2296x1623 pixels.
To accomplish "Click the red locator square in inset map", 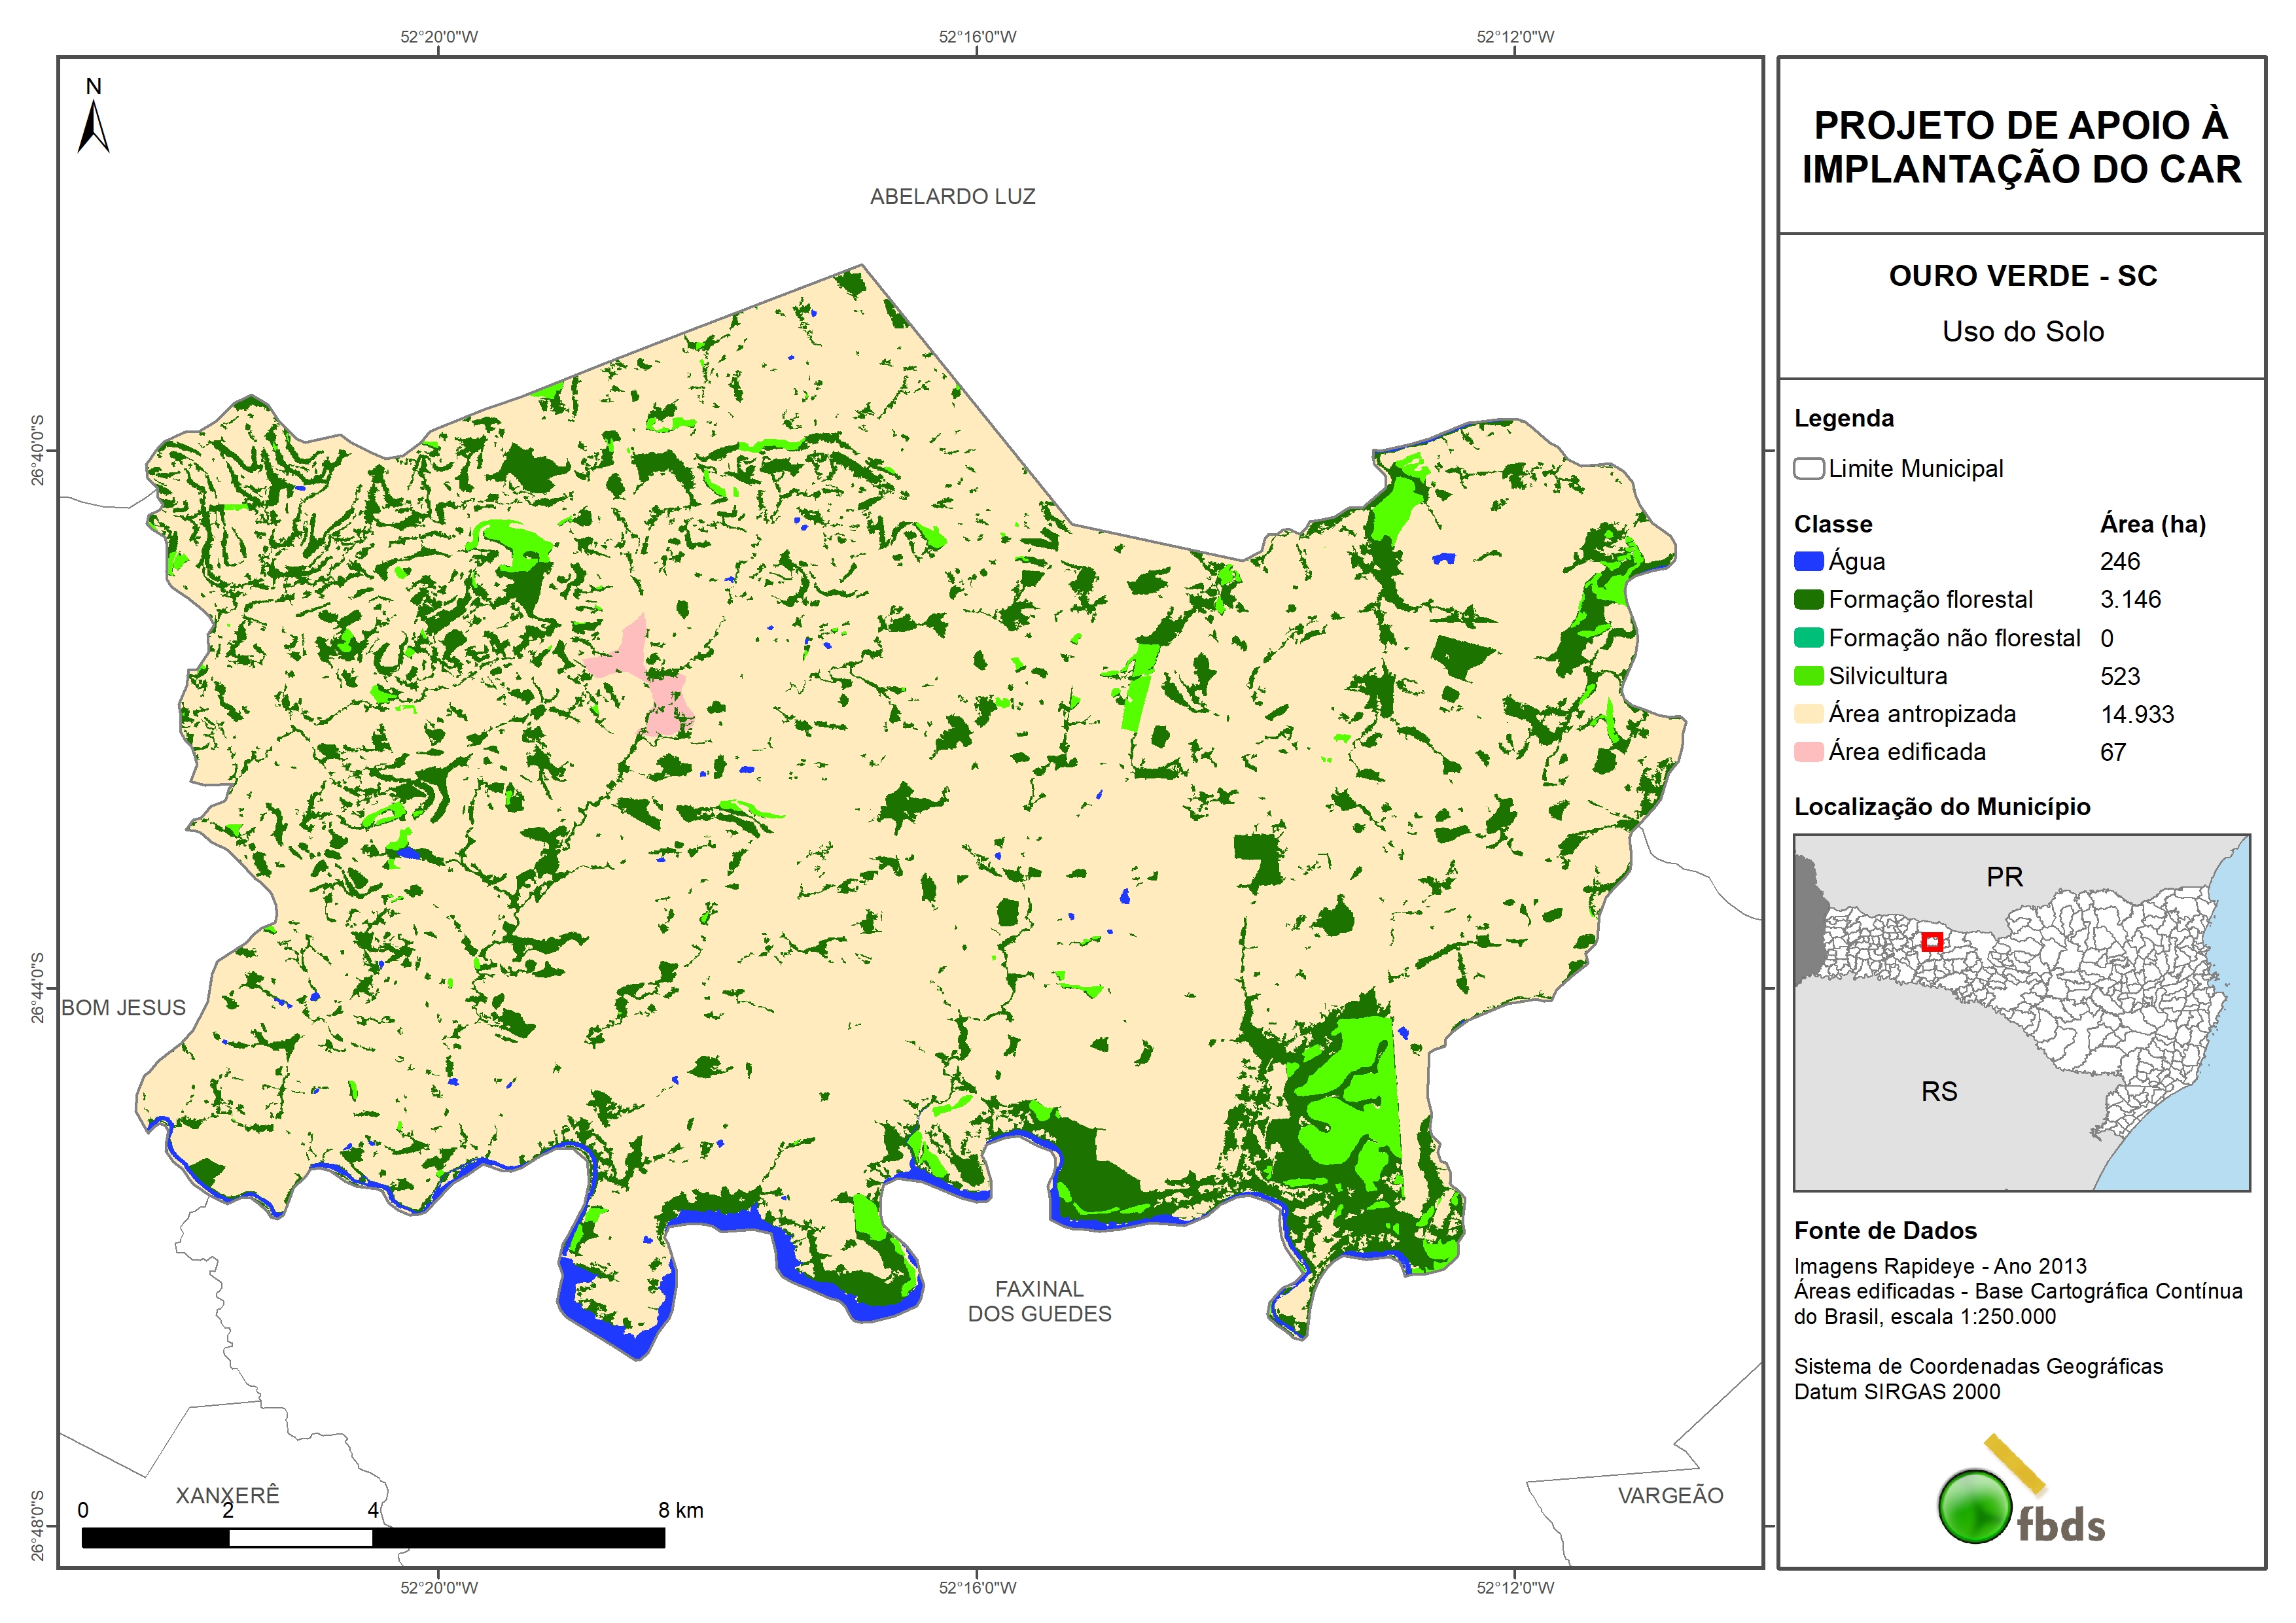I will 1932,941.
